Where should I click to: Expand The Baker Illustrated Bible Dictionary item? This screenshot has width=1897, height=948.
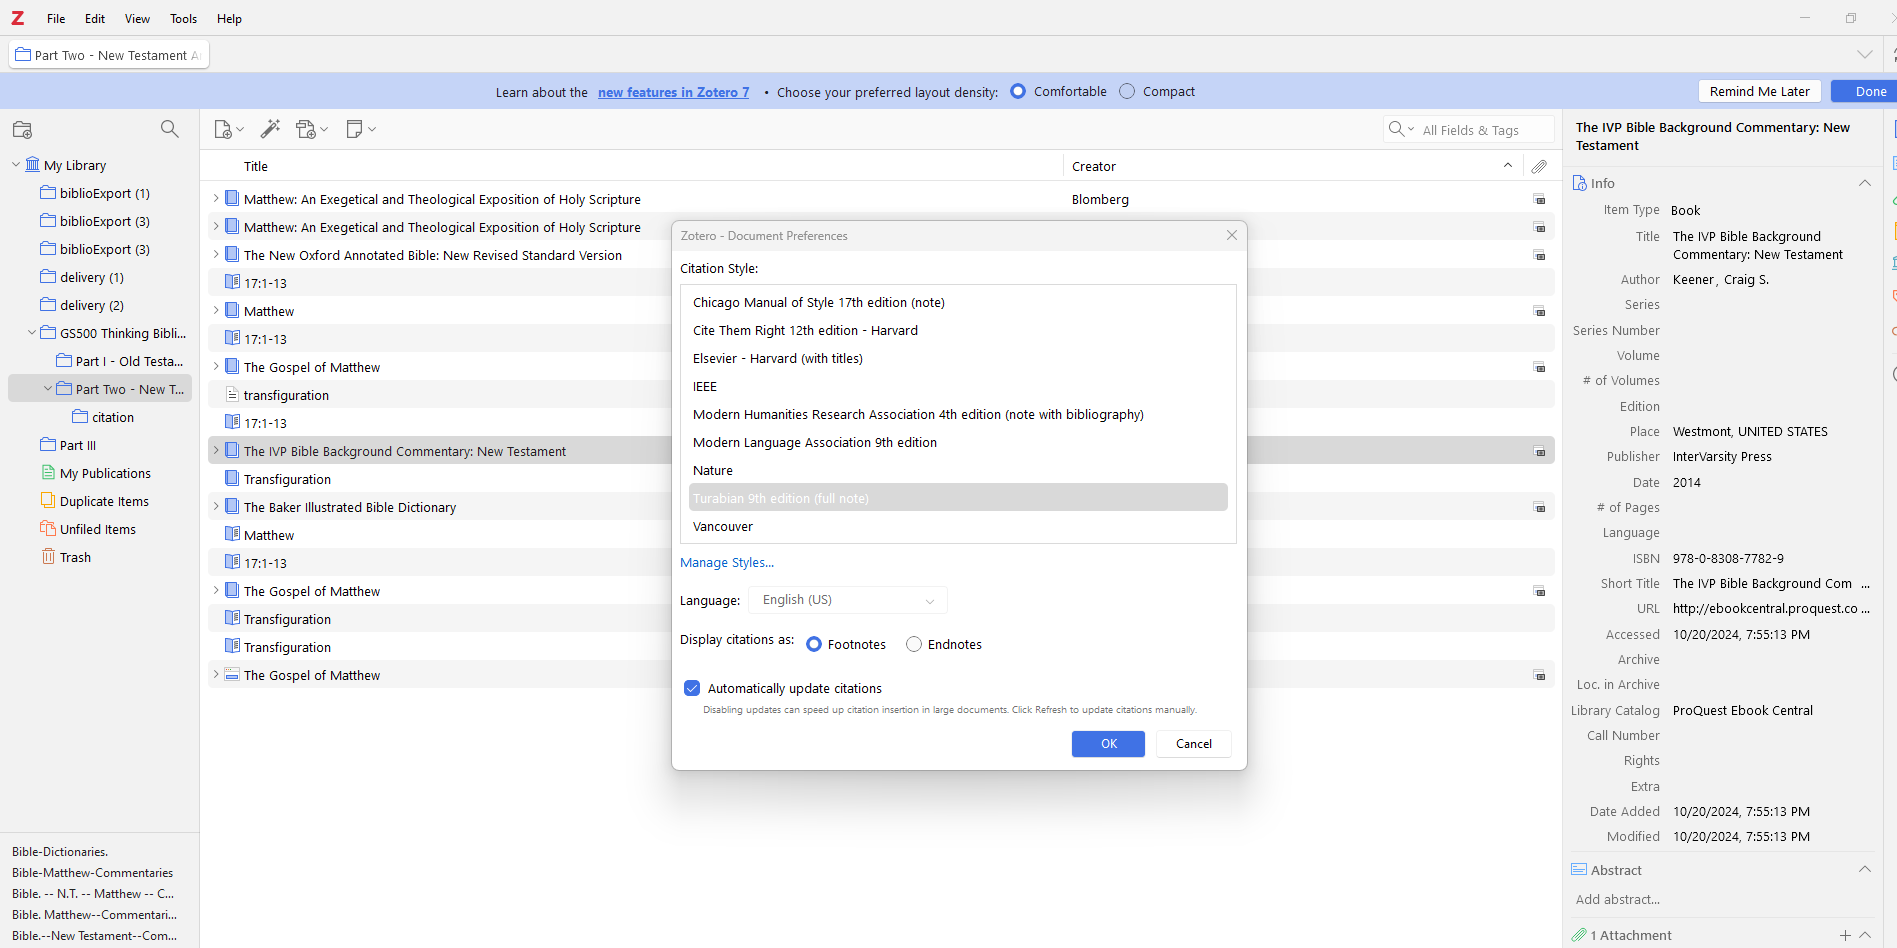coord(216,507)
